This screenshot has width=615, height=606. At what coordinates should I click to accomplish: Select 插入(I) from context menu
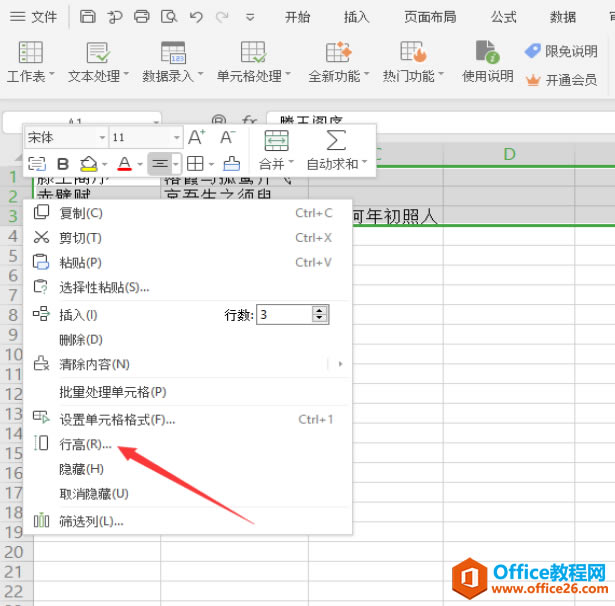[x=78, y=315]
